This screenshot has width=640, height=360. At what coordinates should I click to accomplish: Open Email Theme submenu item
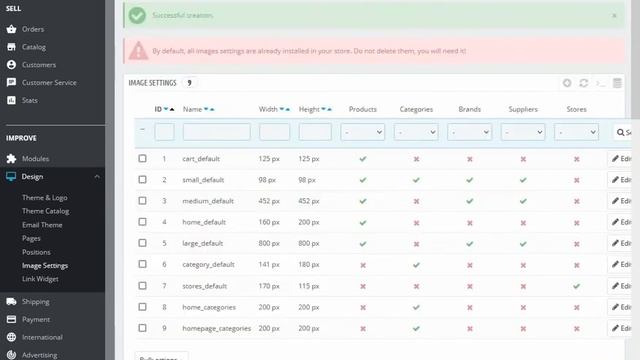42,225
